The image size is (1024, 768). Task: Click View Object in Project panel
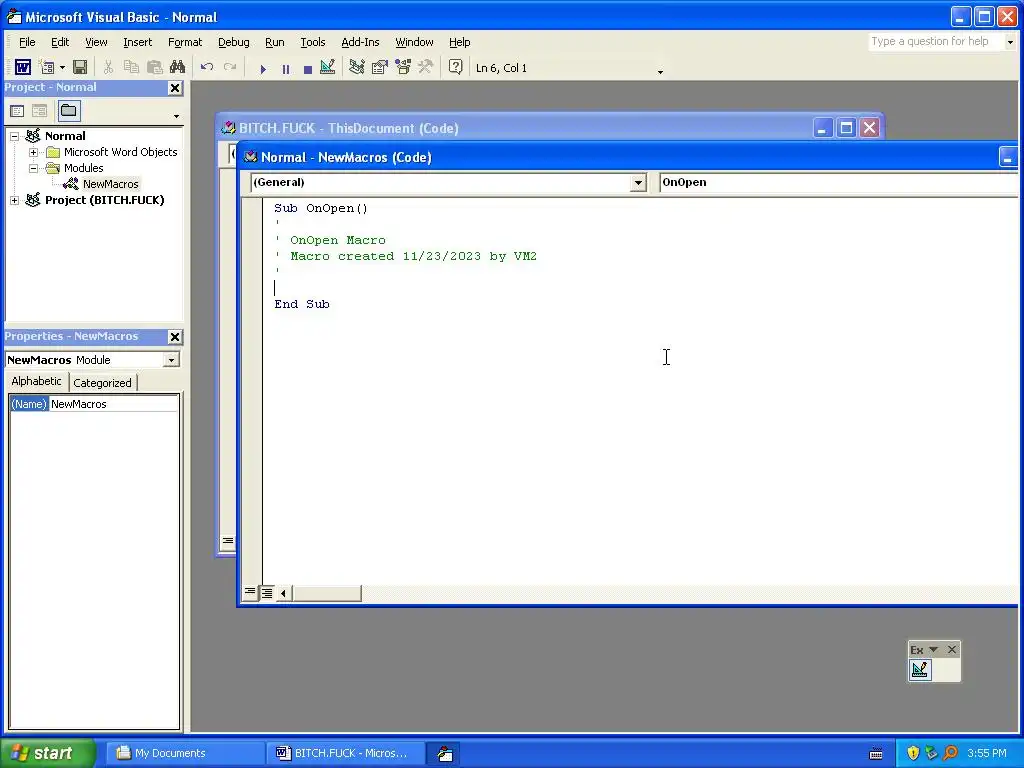[40, 111]
